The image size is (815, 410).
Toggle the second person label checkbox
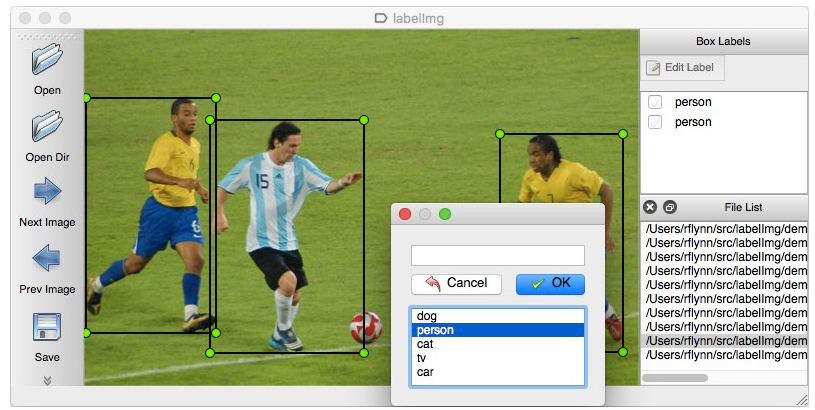point(655,122)
